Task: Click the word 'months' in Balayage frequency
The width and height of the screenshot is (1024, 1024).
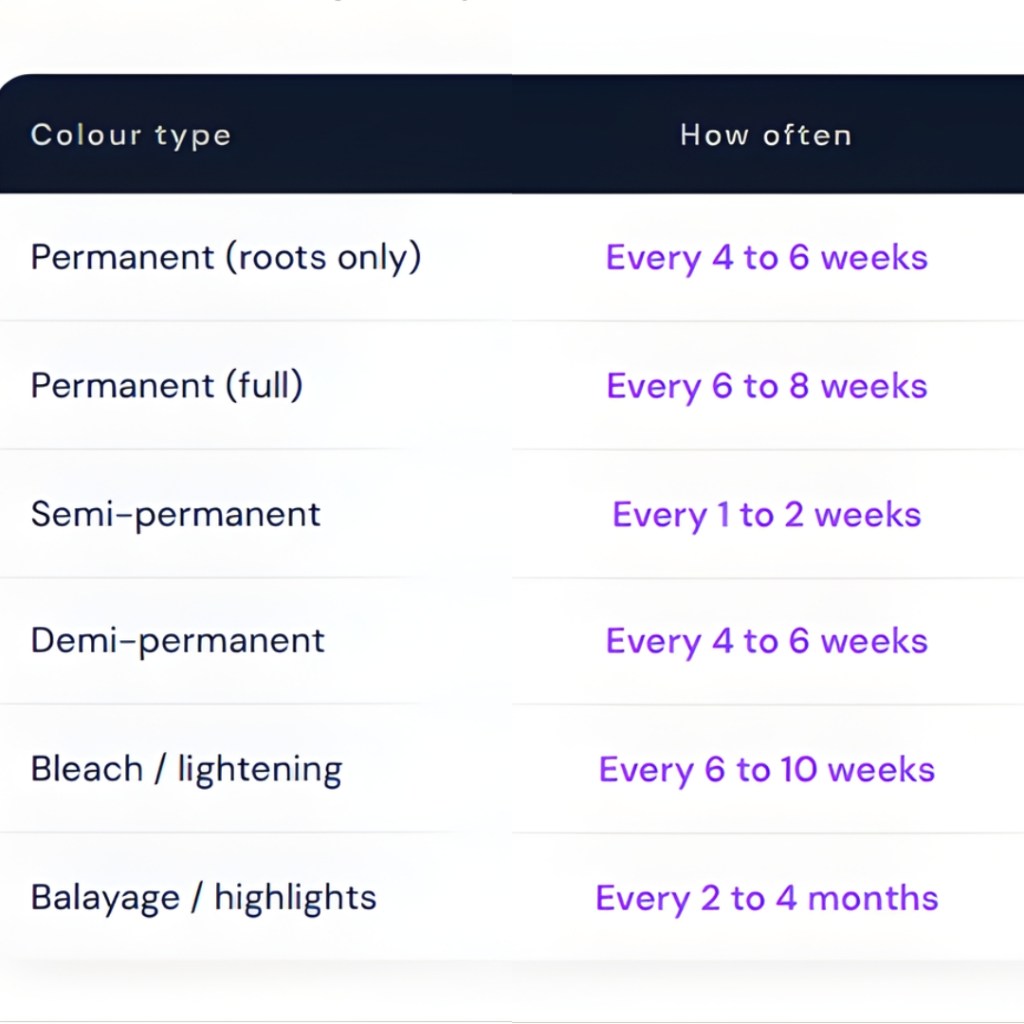Action: [873, 898]
